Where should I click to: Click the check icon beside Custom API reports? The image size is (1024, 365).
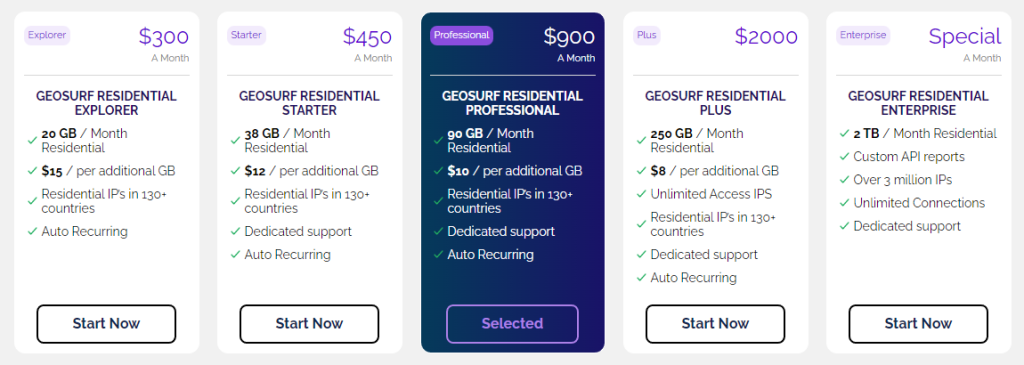[844, 157]
